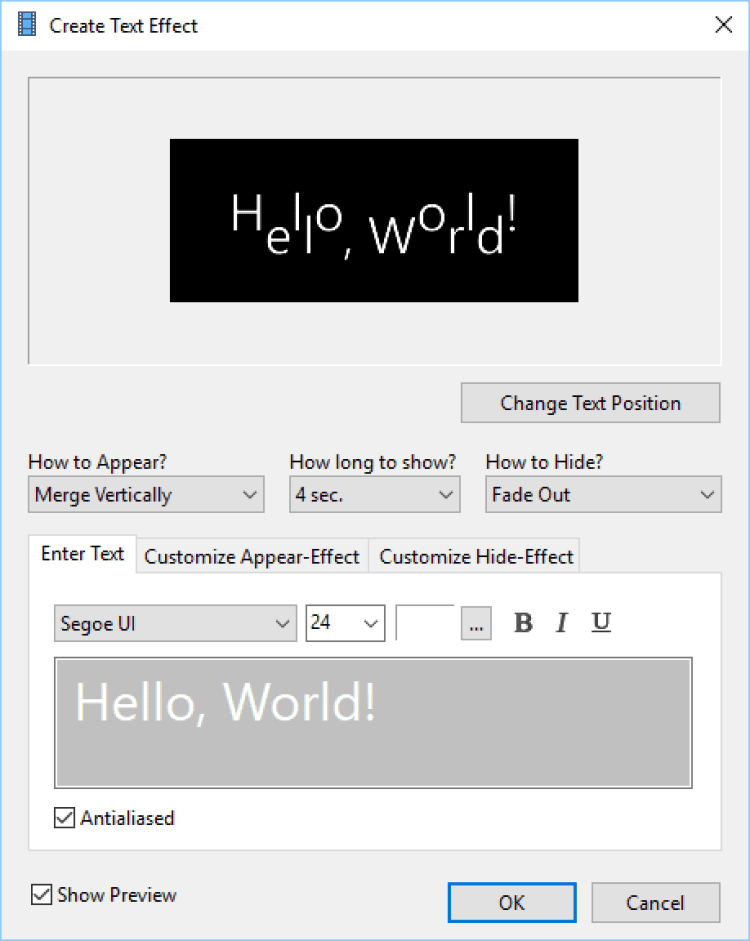Open the font size 24 dropdown
The image size is (750, 941).
[345, 623]
